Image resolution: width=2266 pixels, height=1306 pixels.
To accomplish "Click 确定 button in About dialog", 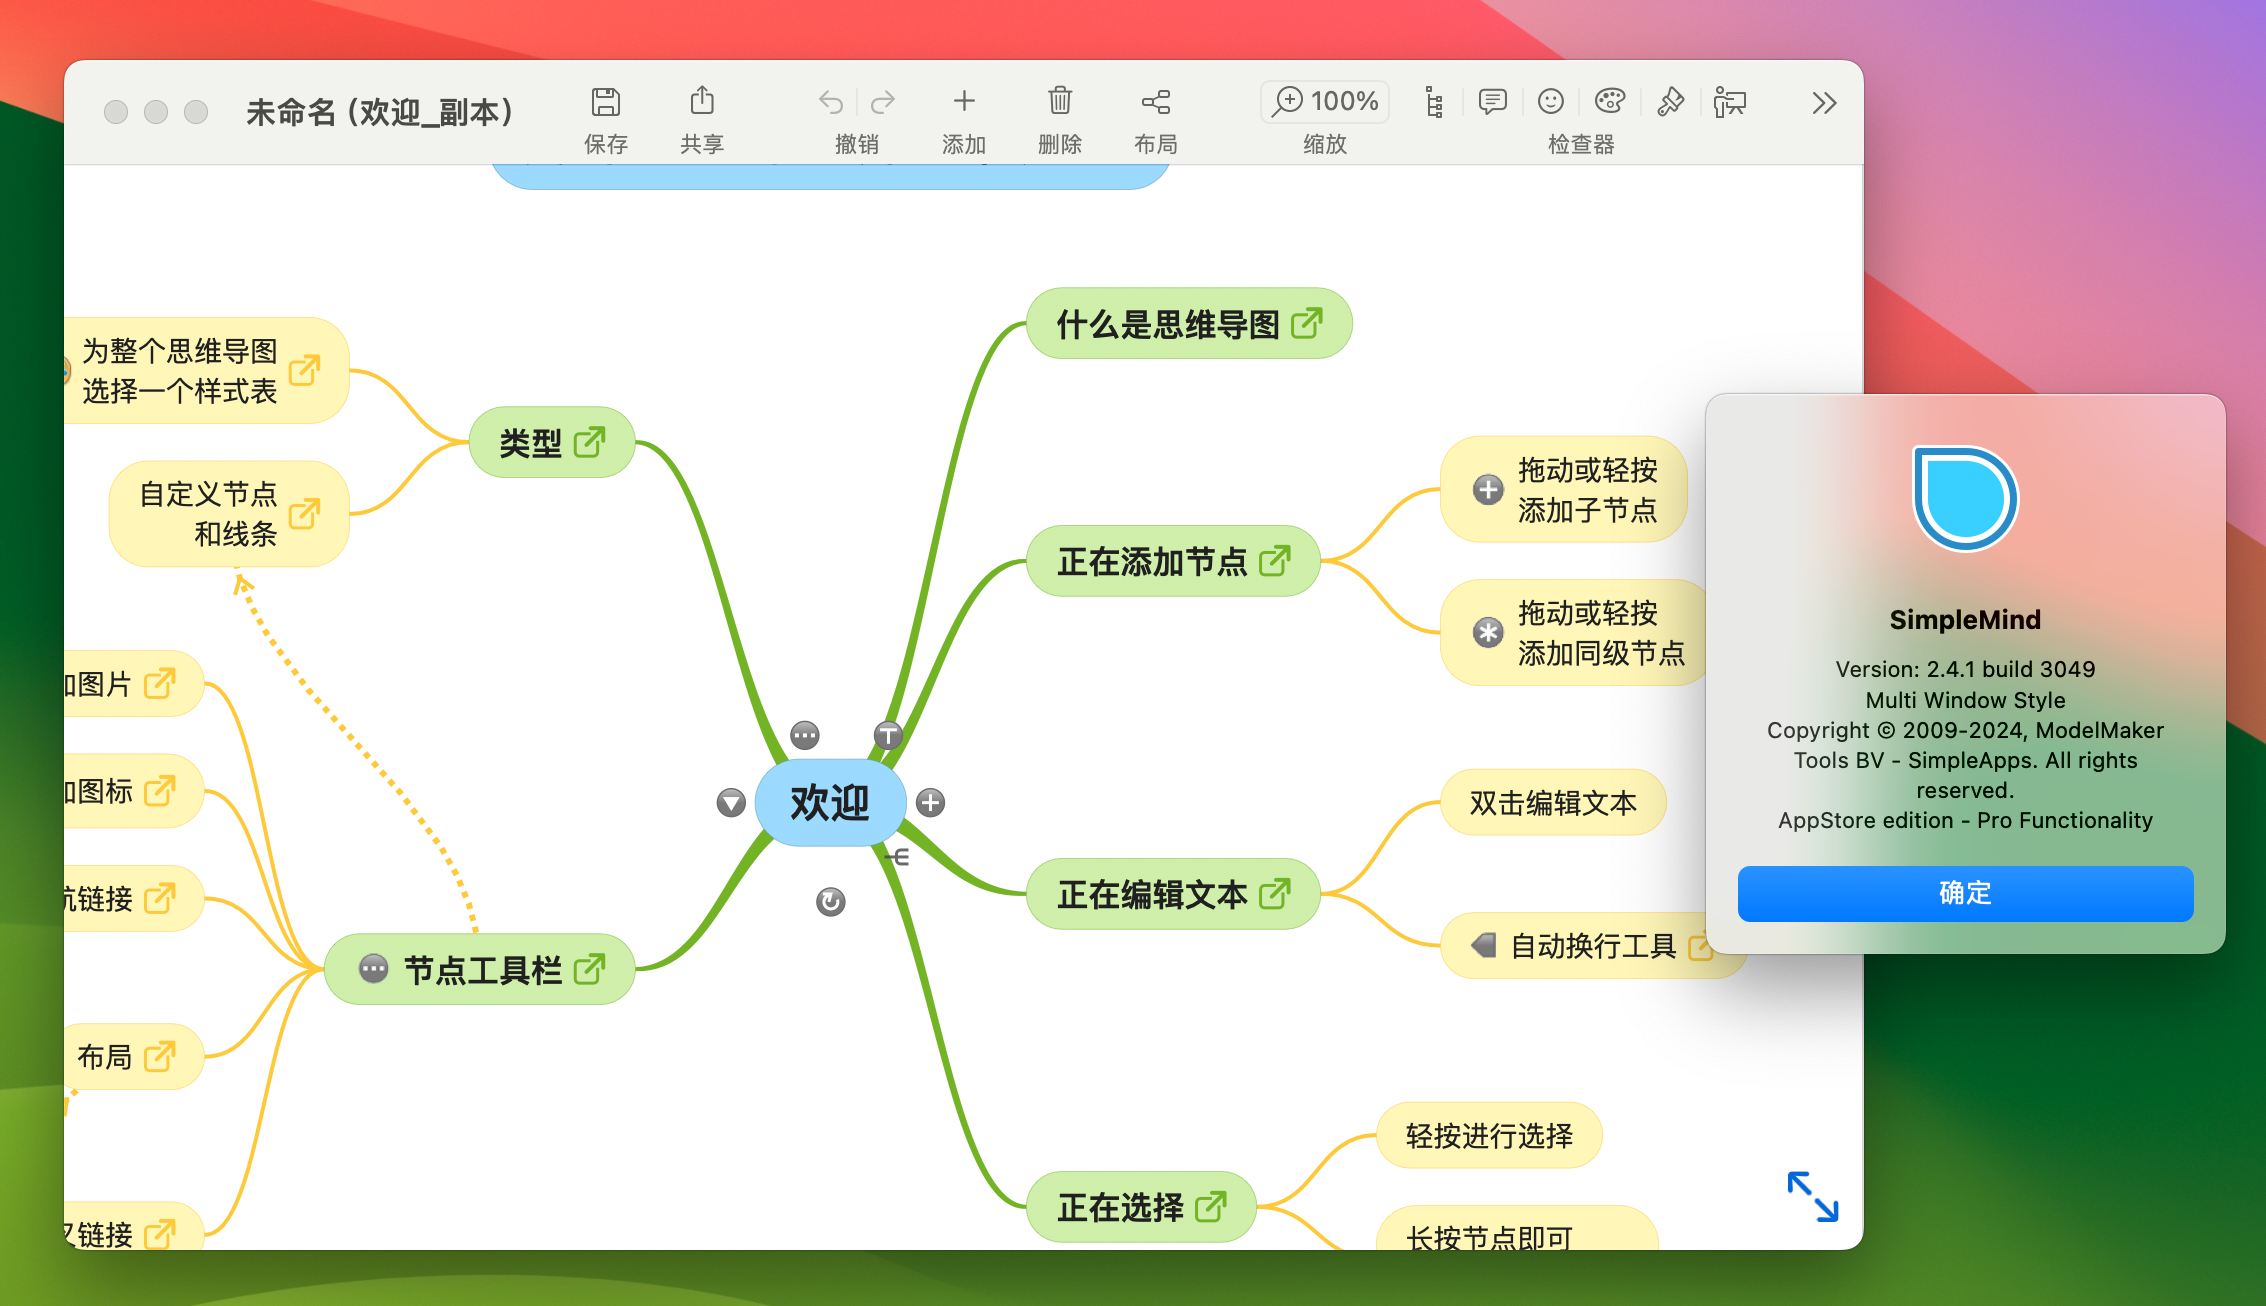I will [1965, 893].
